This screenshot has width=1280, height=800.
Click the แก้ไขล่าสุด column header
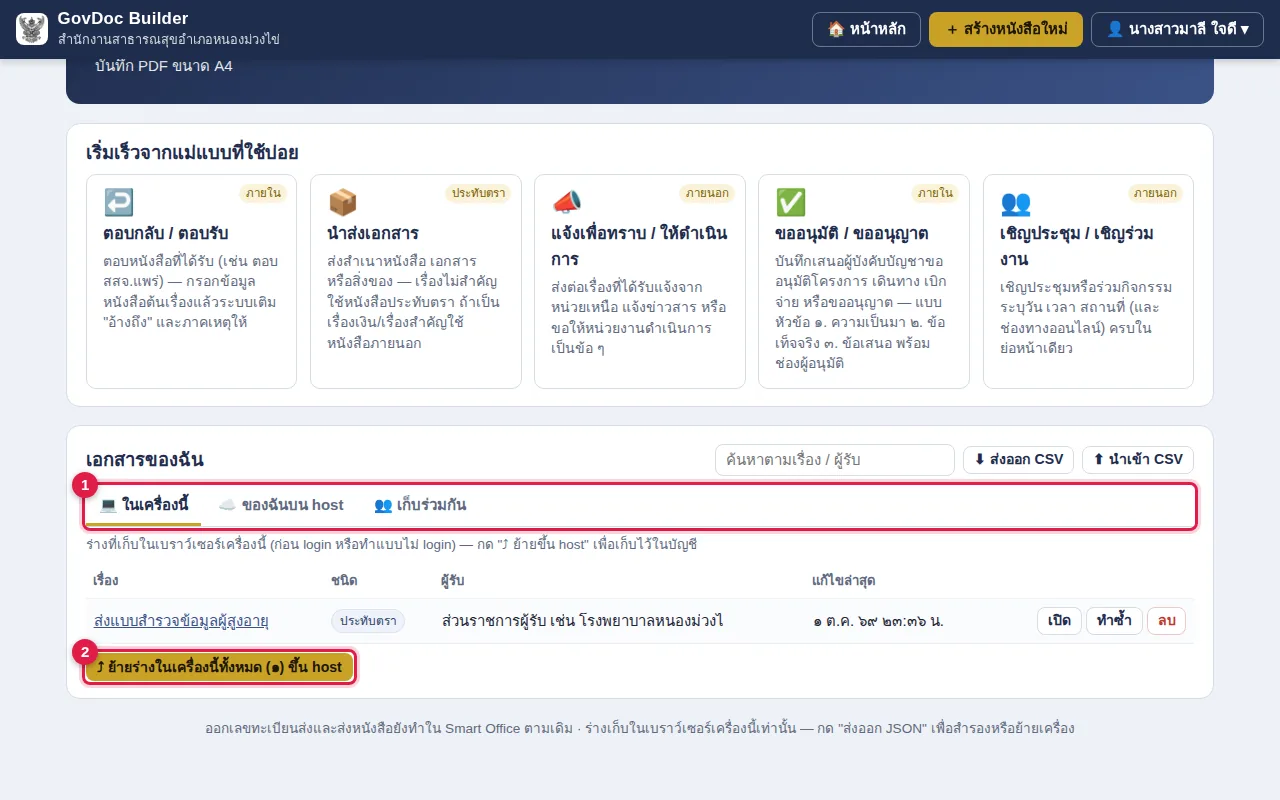point(845,581)
